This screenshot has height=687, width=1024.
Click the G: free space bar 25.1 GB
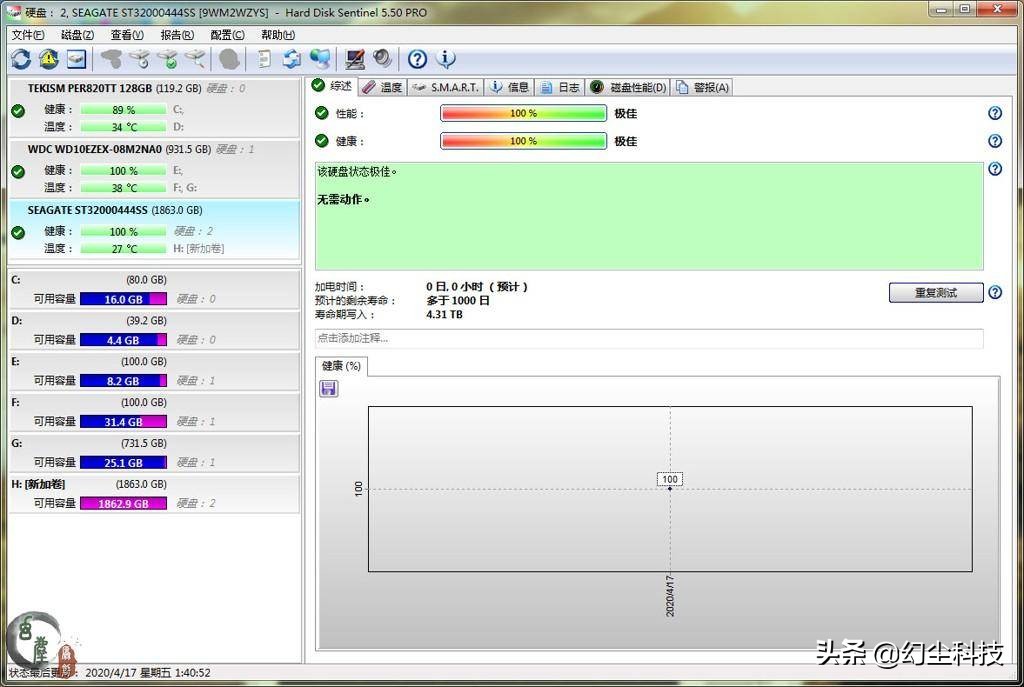[123, 462]
